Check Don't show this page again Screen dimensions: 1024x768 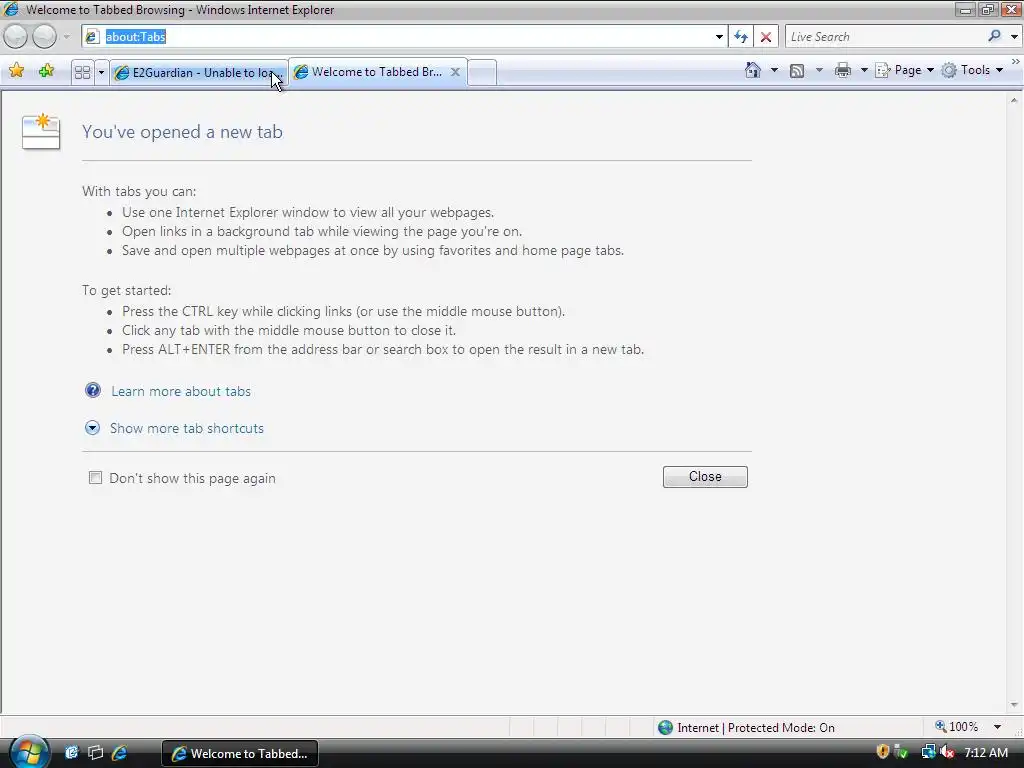click(95, 477)
